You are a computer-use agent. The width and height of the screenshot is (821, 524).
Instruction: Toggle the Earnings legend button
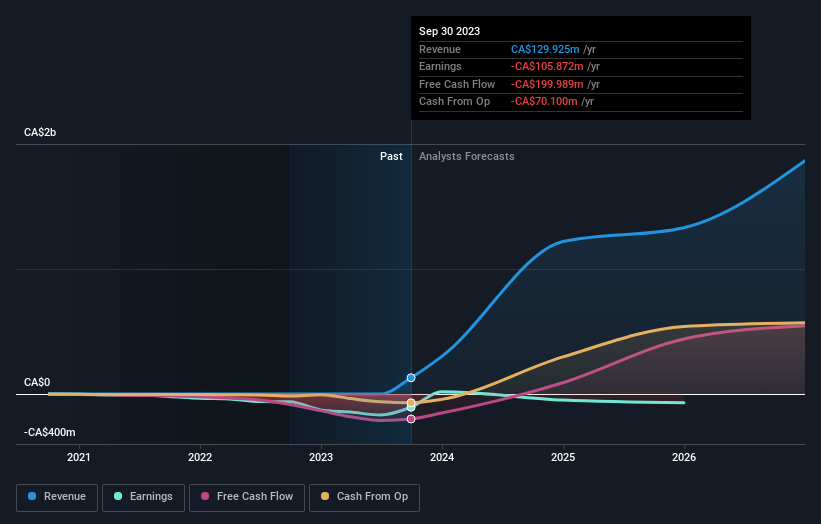point(143,497)
